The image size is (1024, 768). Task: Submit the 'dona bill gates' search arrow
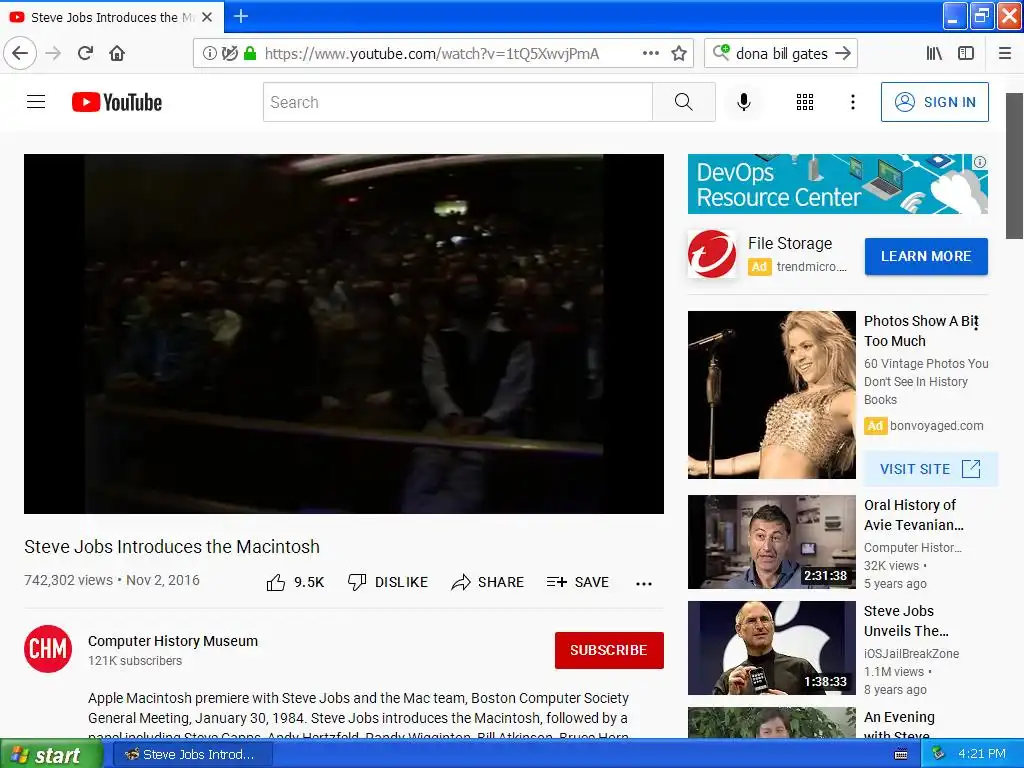[x=843, y=53]
